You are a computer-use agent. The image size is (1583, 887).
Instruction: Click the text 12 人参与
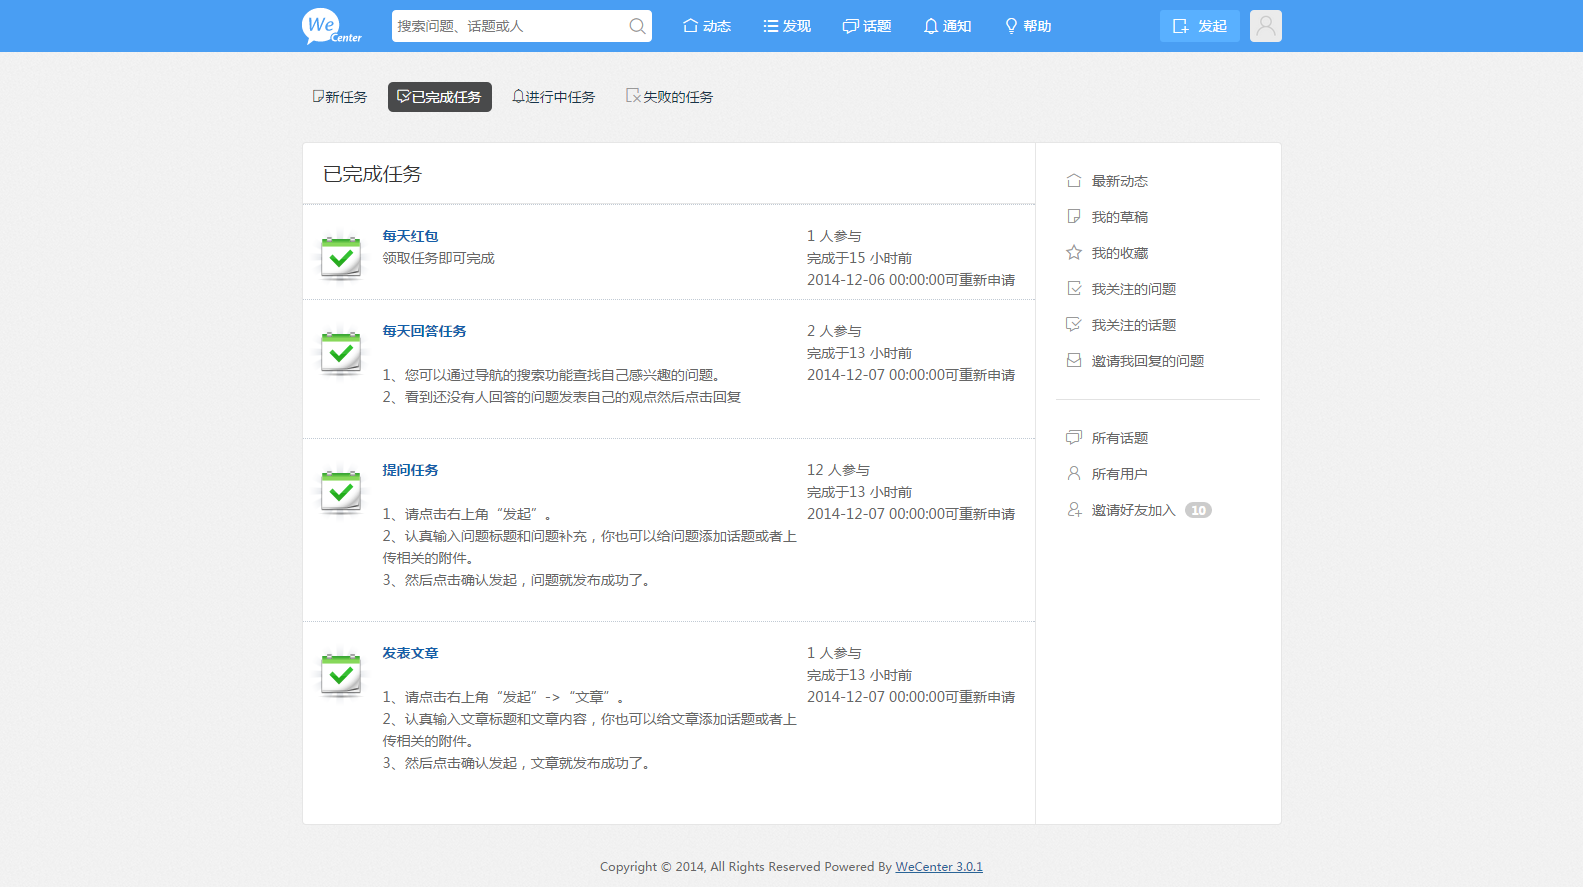point(838,470)
